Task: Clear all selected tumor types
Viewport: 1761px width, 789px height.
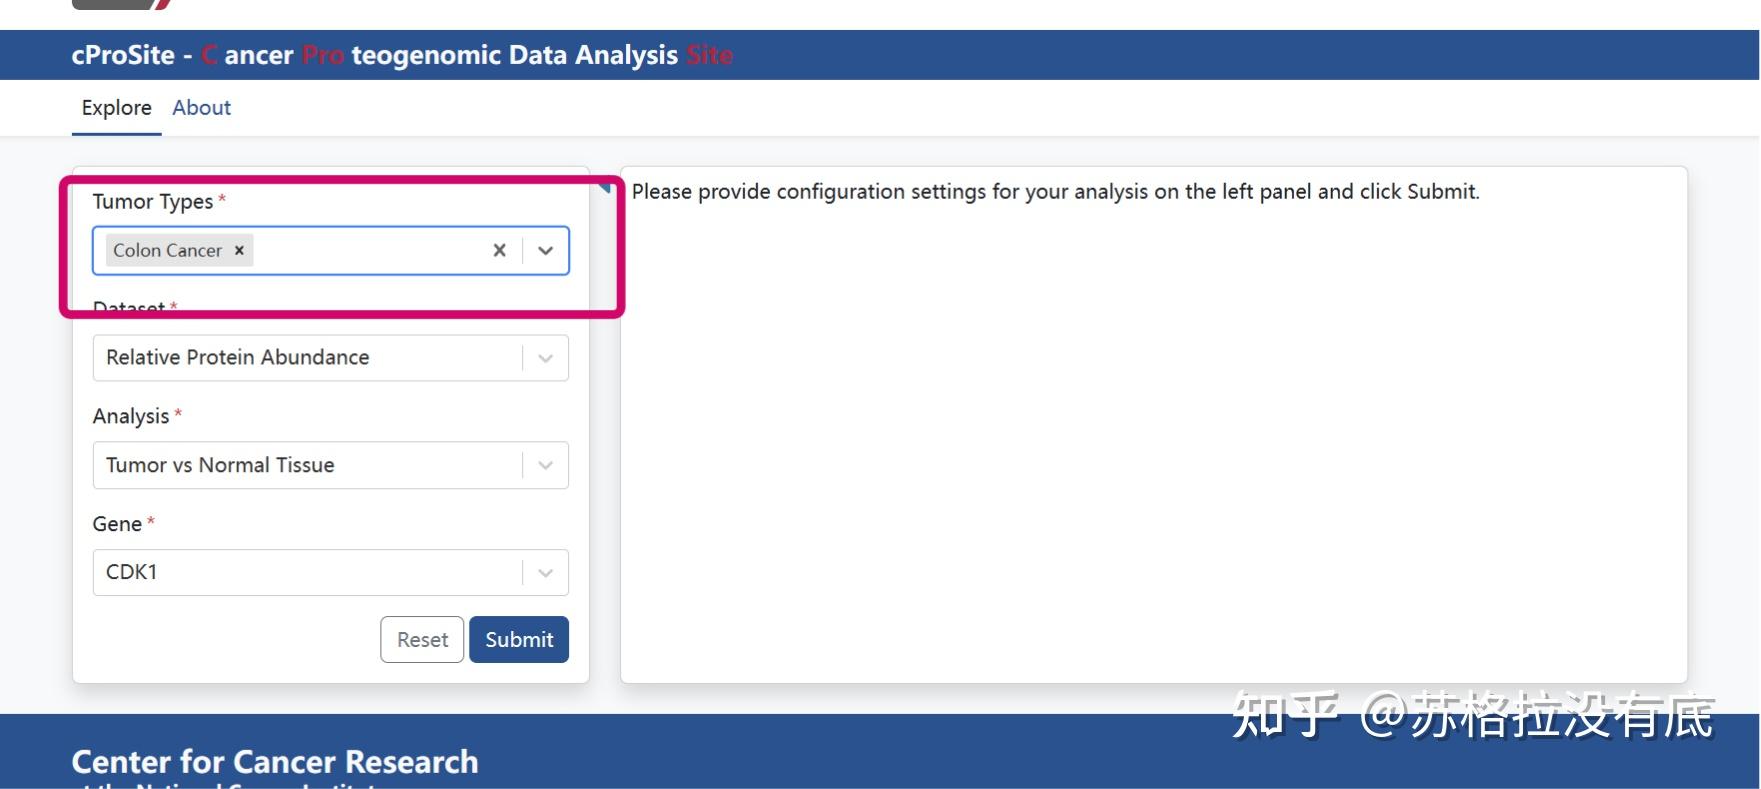Action: click(x=499, y=250)
